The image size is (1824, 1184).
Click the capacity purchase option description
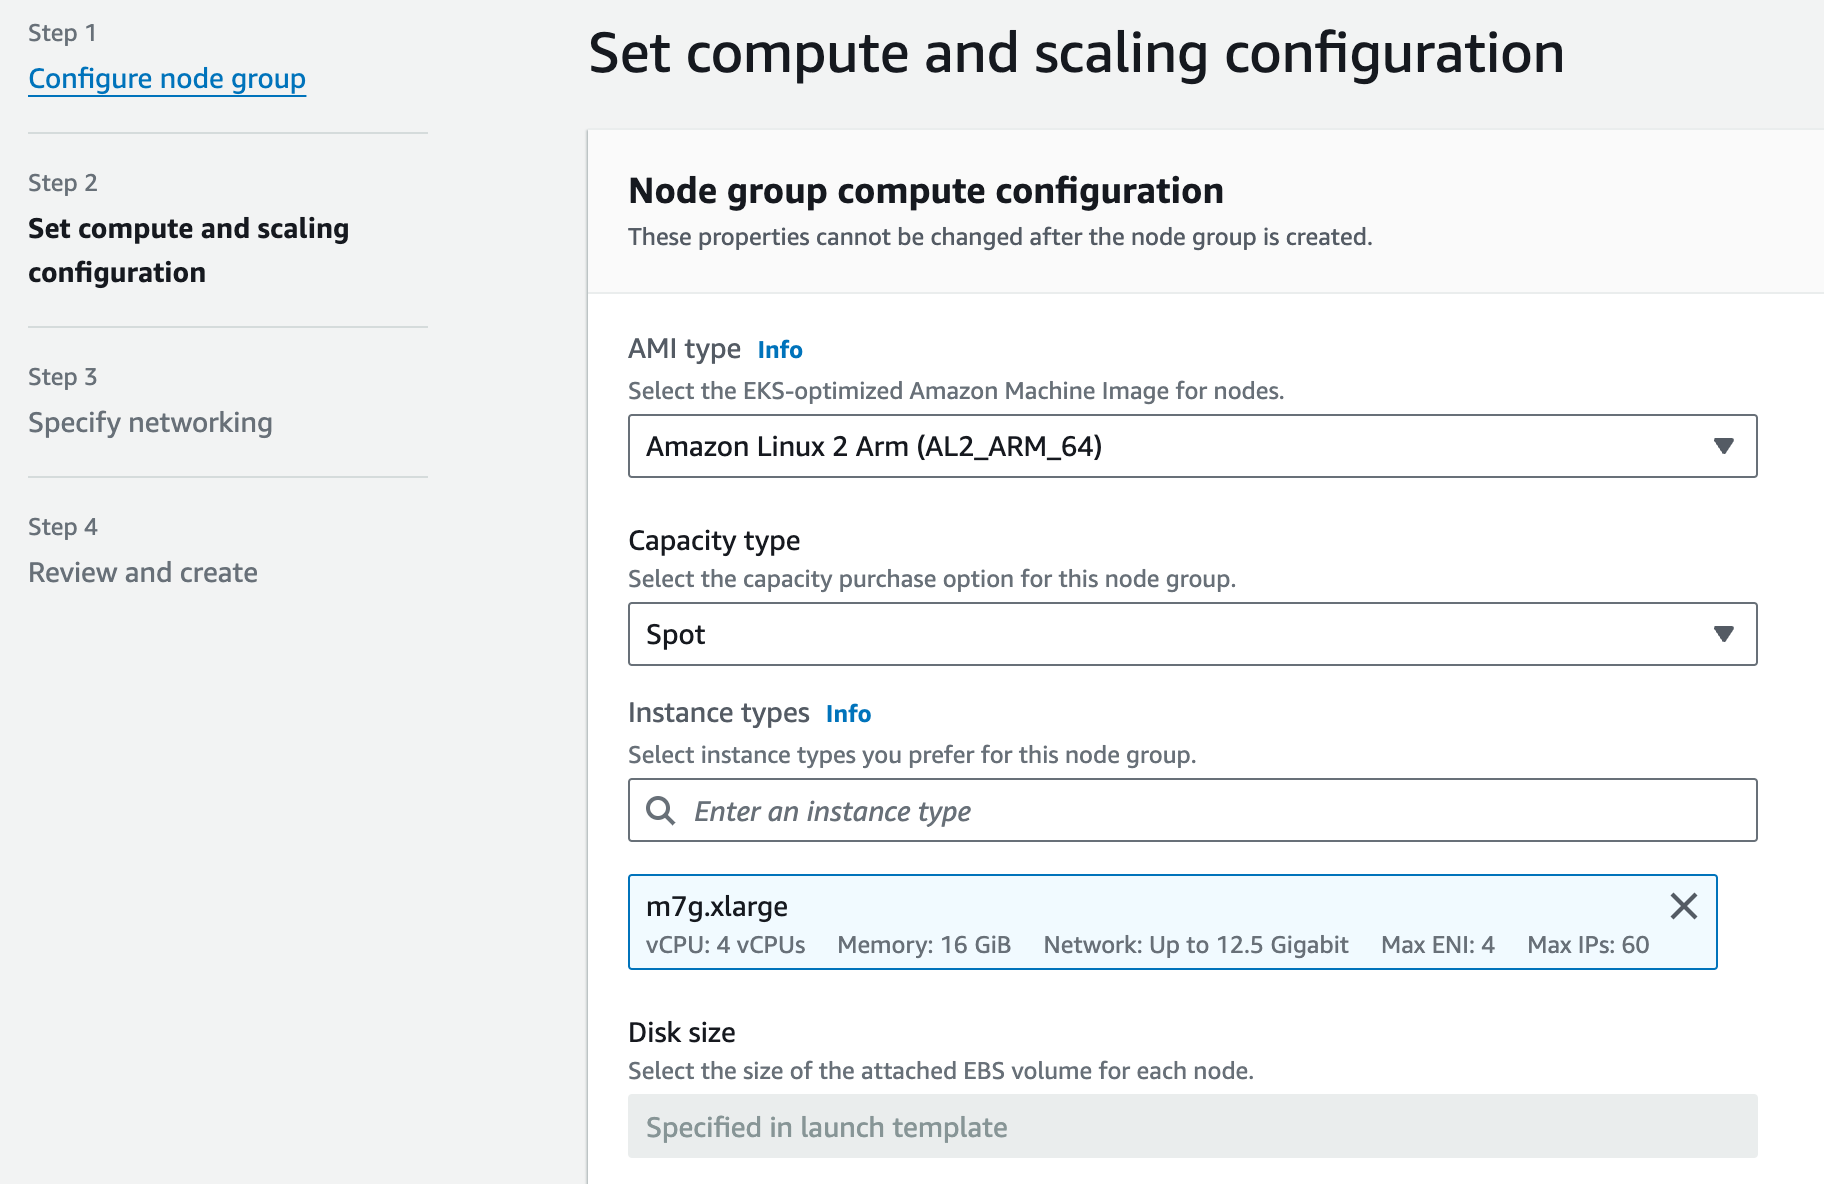[x=932, y=579]
